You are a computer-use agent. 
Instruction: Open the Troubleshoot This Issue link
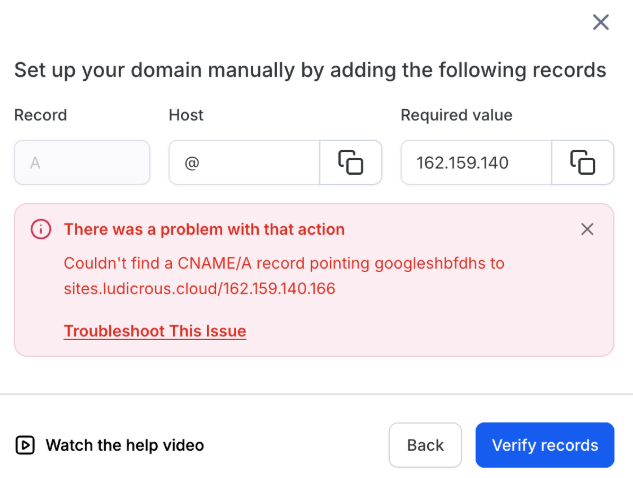[x=154, y=331]
